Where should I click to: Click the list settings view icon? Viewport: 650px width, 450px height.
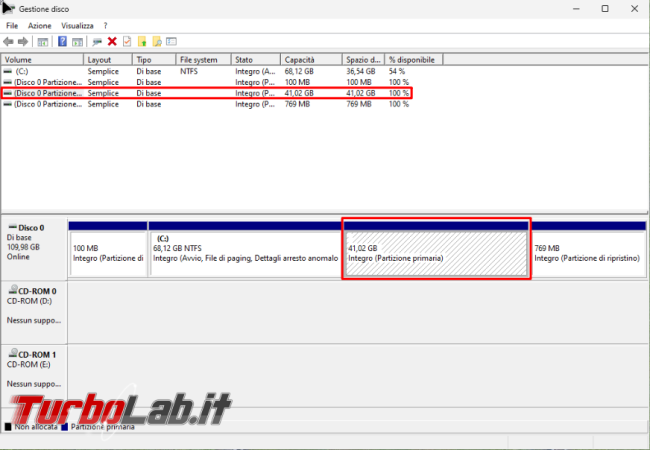[x=171, y=41]
